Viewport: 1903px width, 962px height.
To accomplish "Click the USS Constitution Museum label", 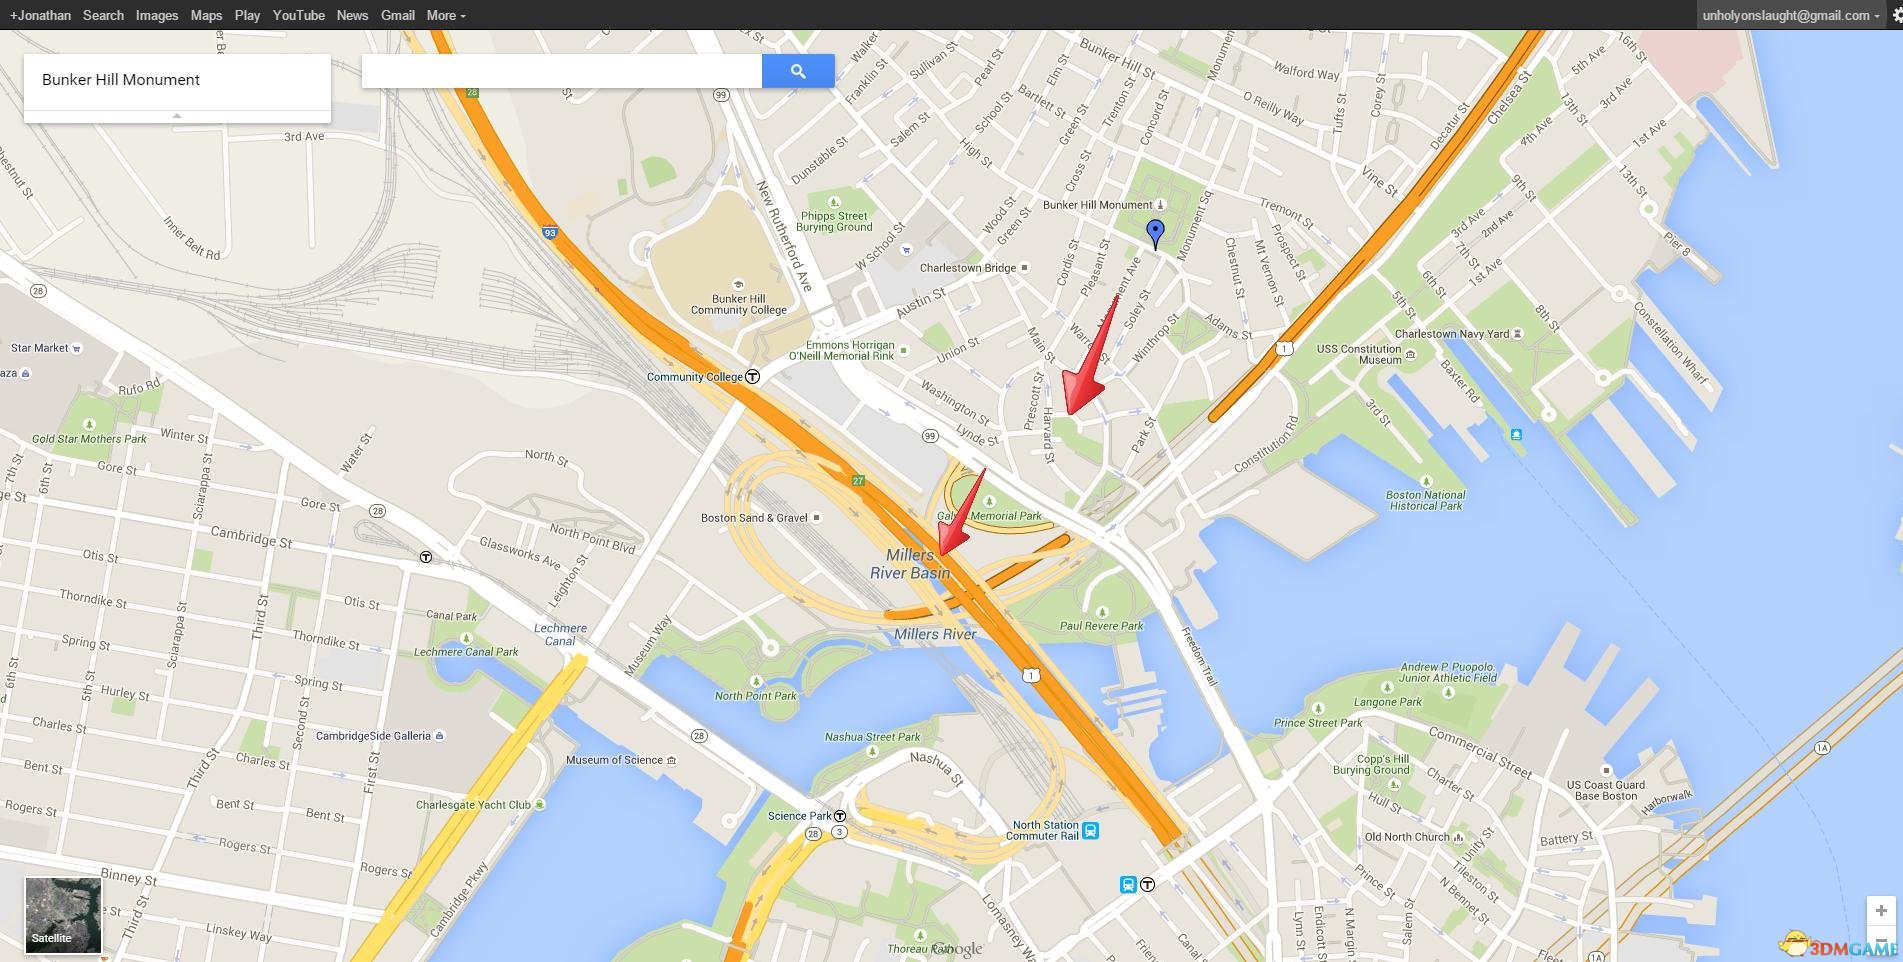I will click(1359, 354).
